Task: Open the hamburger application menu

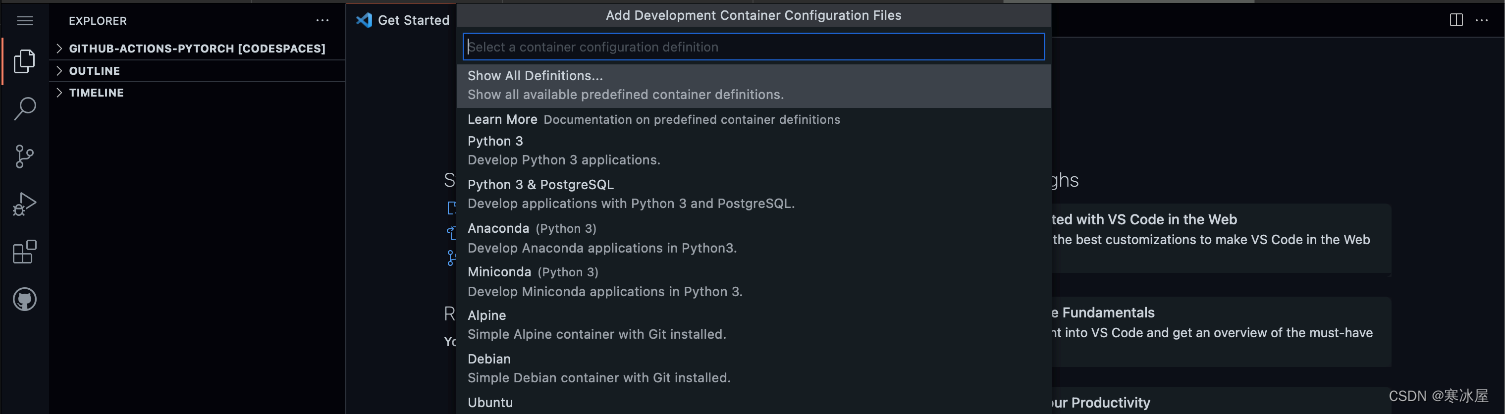Action: click(25, 20)
